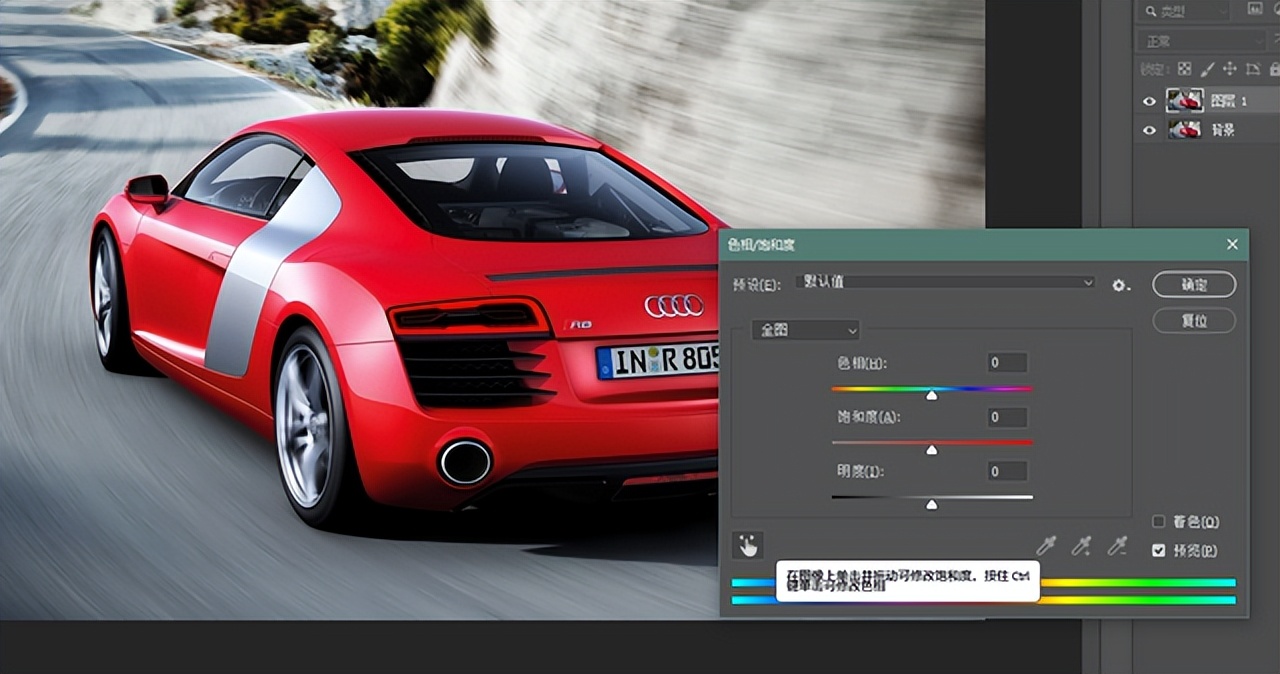Click the 复位 (Reset) button

(x=1194, y=321)
